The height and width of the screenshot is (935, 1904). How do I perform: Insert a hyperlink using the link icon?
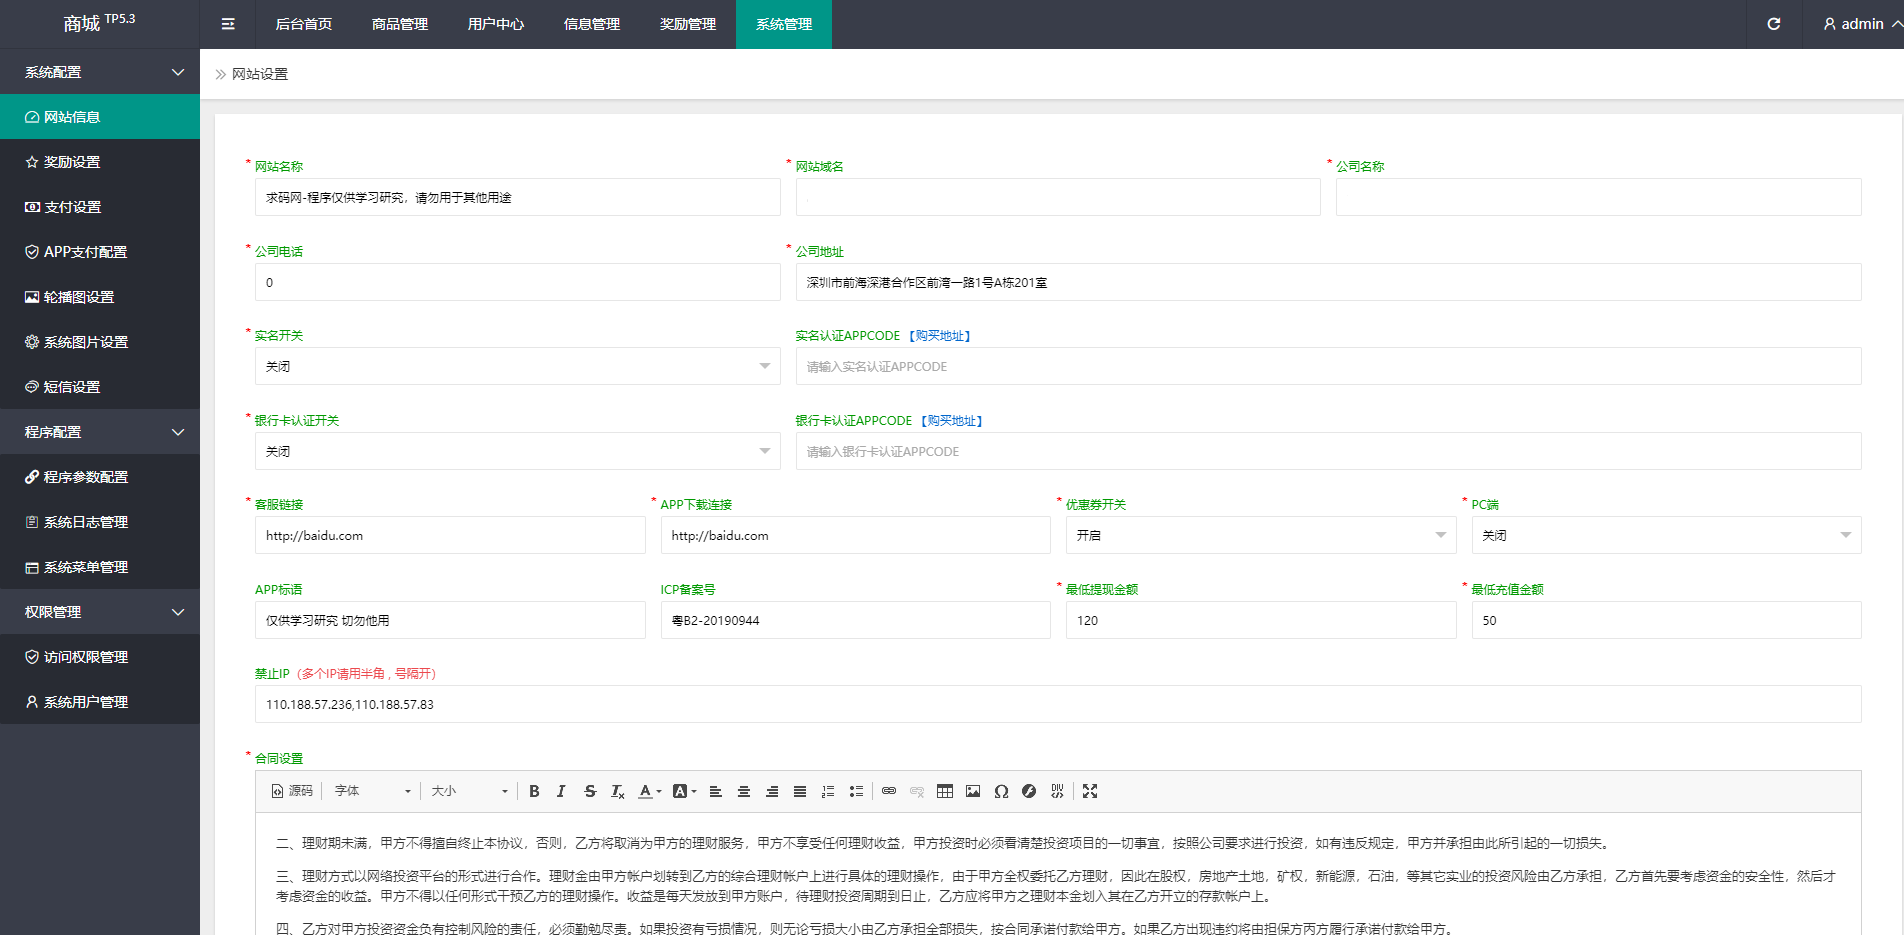[x=889, y=791]
